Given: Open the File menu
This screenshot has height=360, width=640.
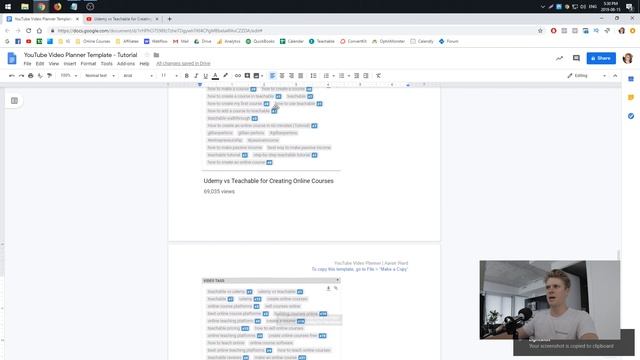Looking at the screenshot, I should tap(27, 64).
